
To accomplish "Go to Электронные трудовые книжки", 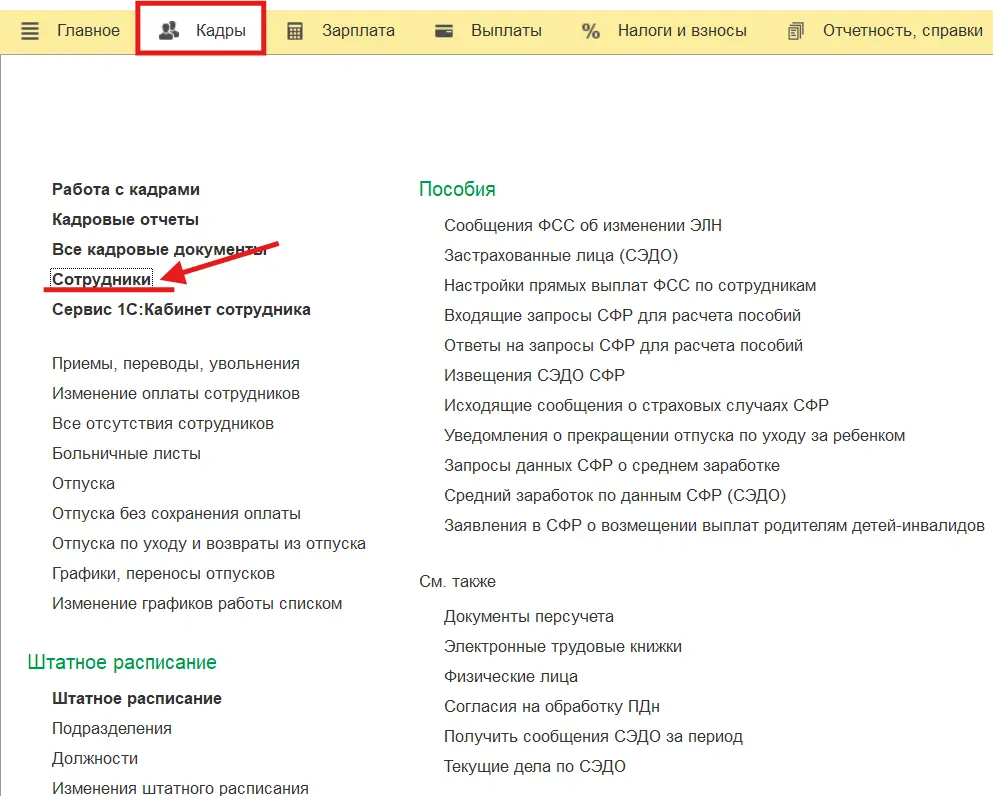I will [x=563, y=647].
